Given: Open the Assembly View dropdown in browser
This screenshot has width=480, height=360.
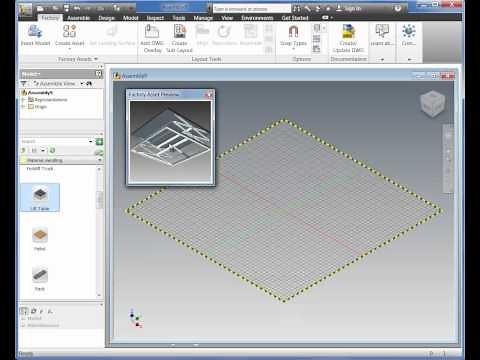Looking at the screenshot, I should (x=82, y=83).
